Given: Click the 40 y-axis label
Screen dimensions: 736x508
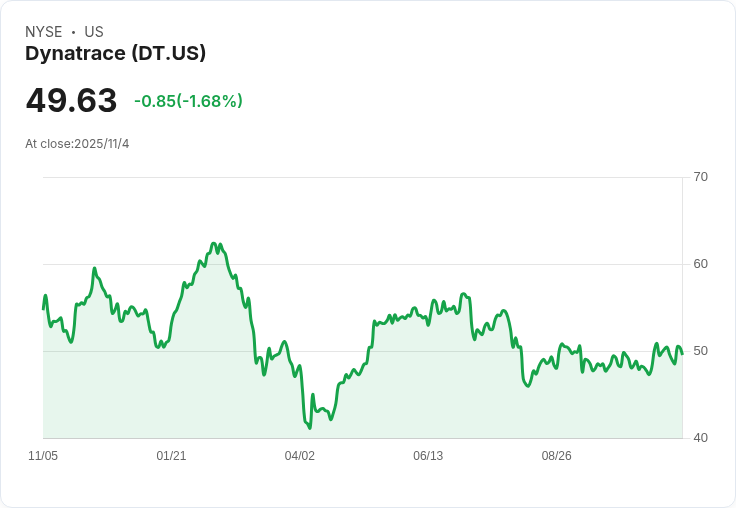Looking at the screenshot, I should (700, 438).
